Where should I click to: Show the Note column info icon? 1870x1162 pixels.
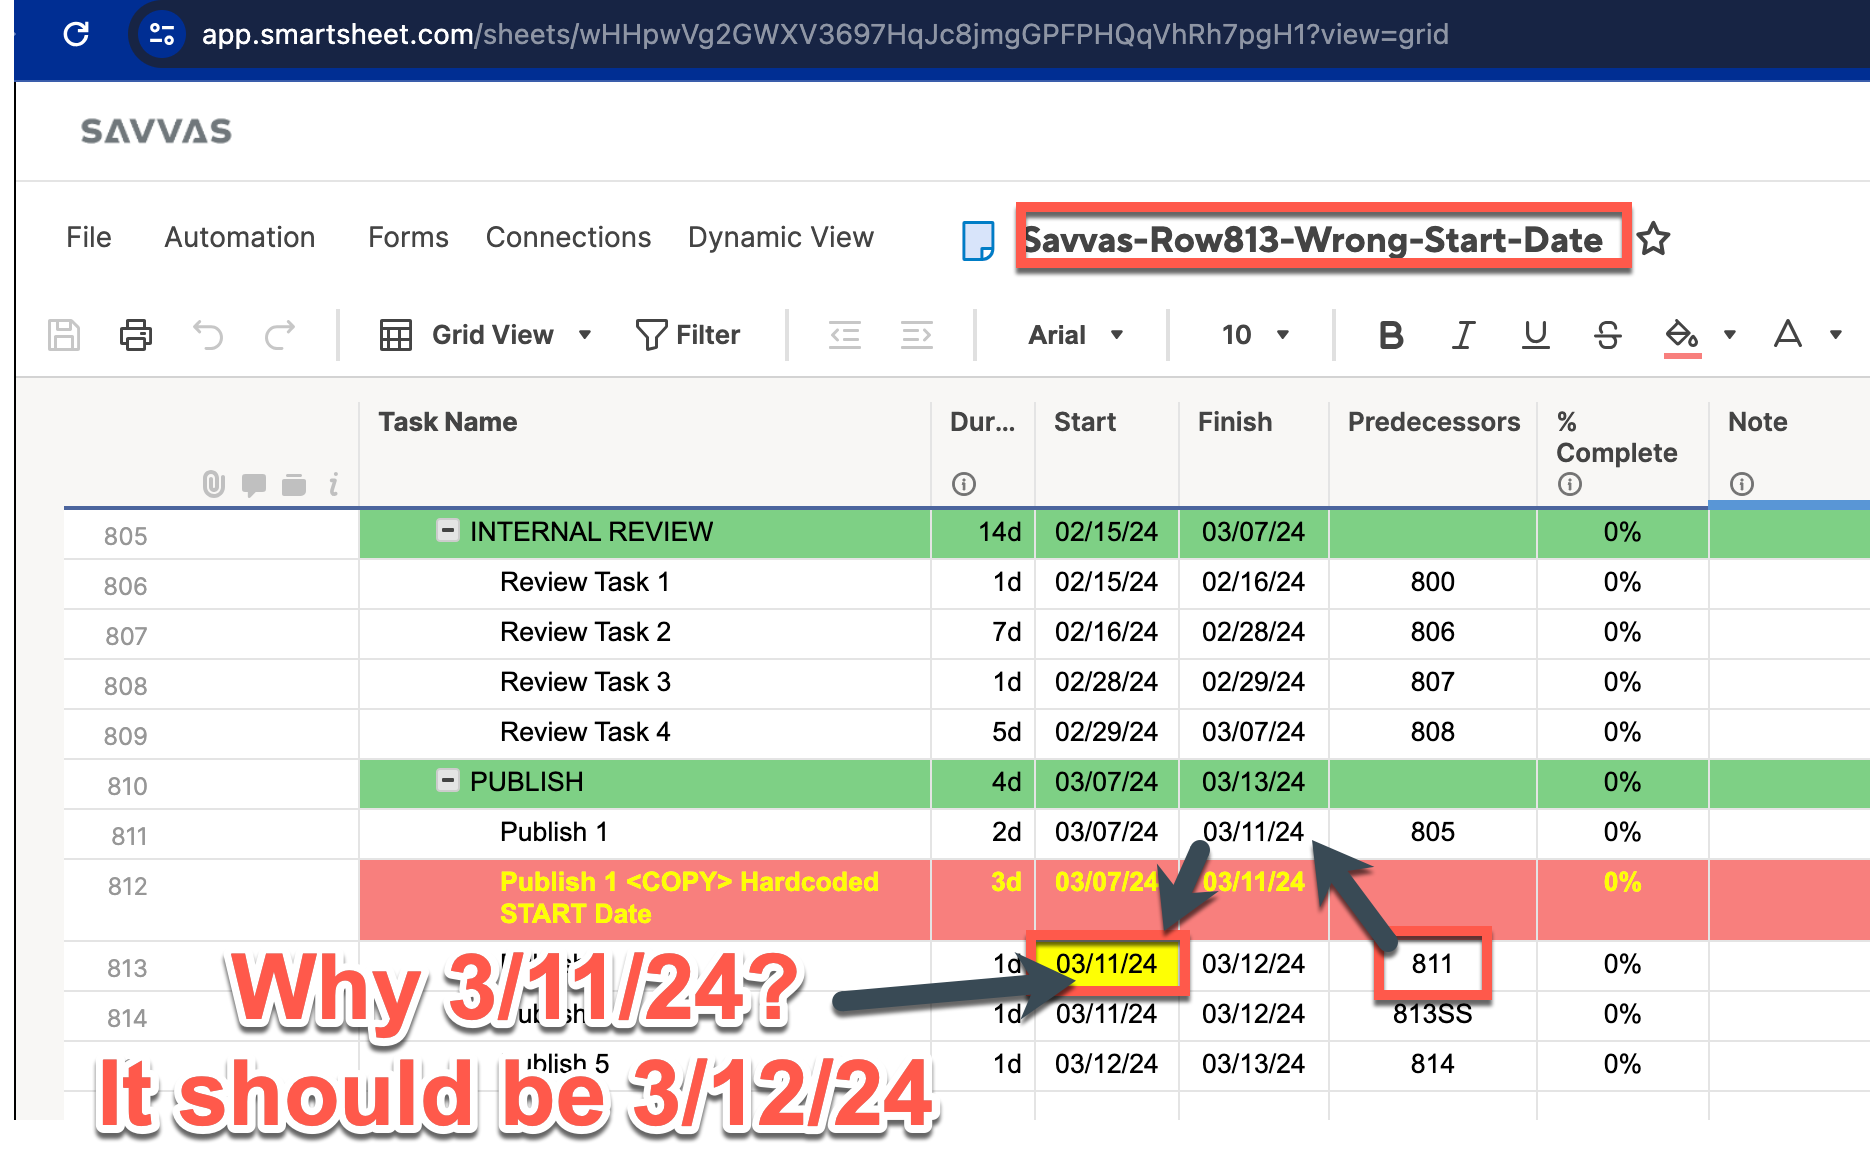1742,484
